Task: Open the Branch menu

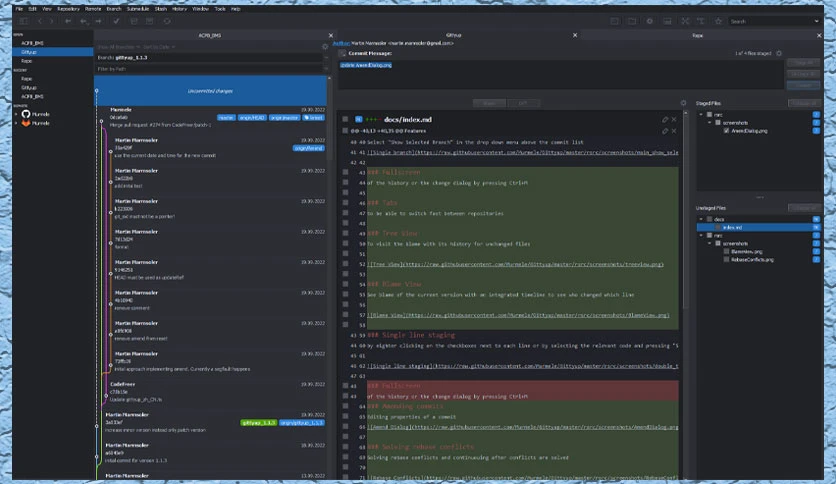Action: point(114,9)
